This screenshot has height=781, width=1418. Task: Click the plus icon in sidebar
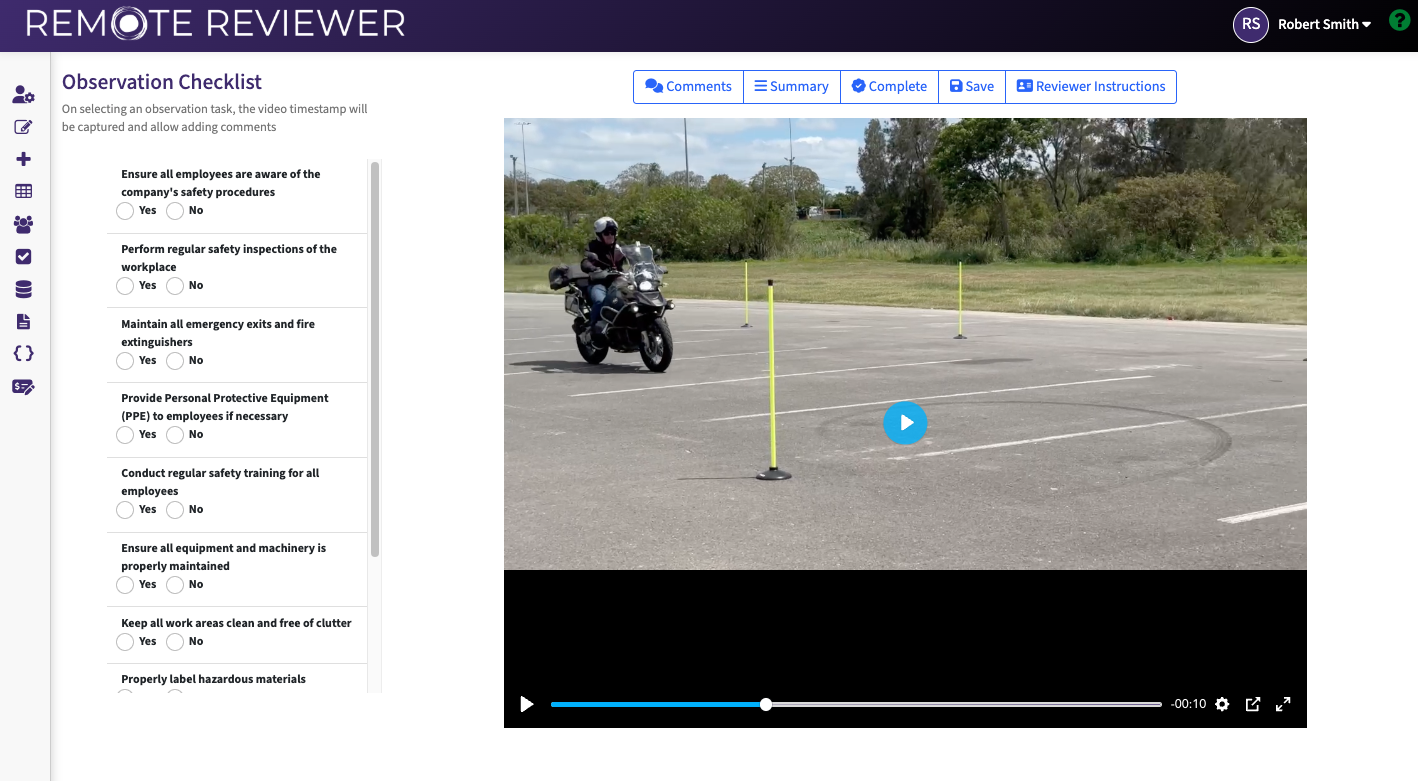(24, 159)
